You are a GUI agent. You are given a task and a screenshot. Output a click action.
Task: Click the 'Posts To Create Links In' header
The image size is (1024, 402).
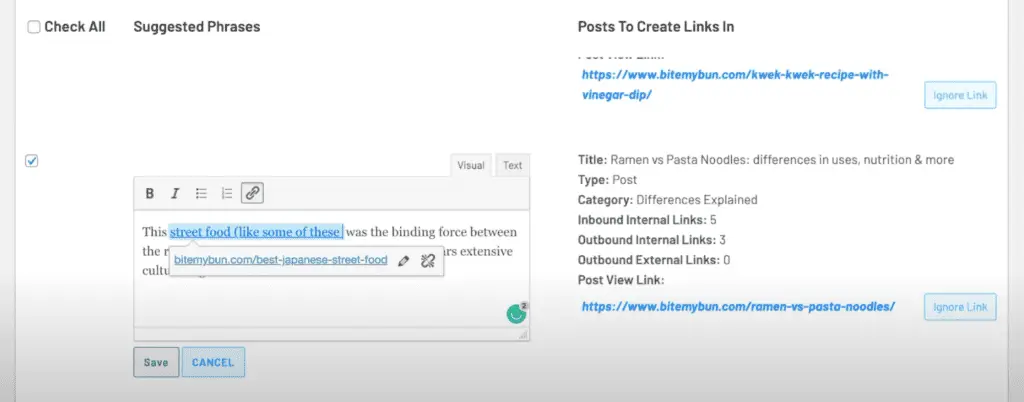coord(656,27)
